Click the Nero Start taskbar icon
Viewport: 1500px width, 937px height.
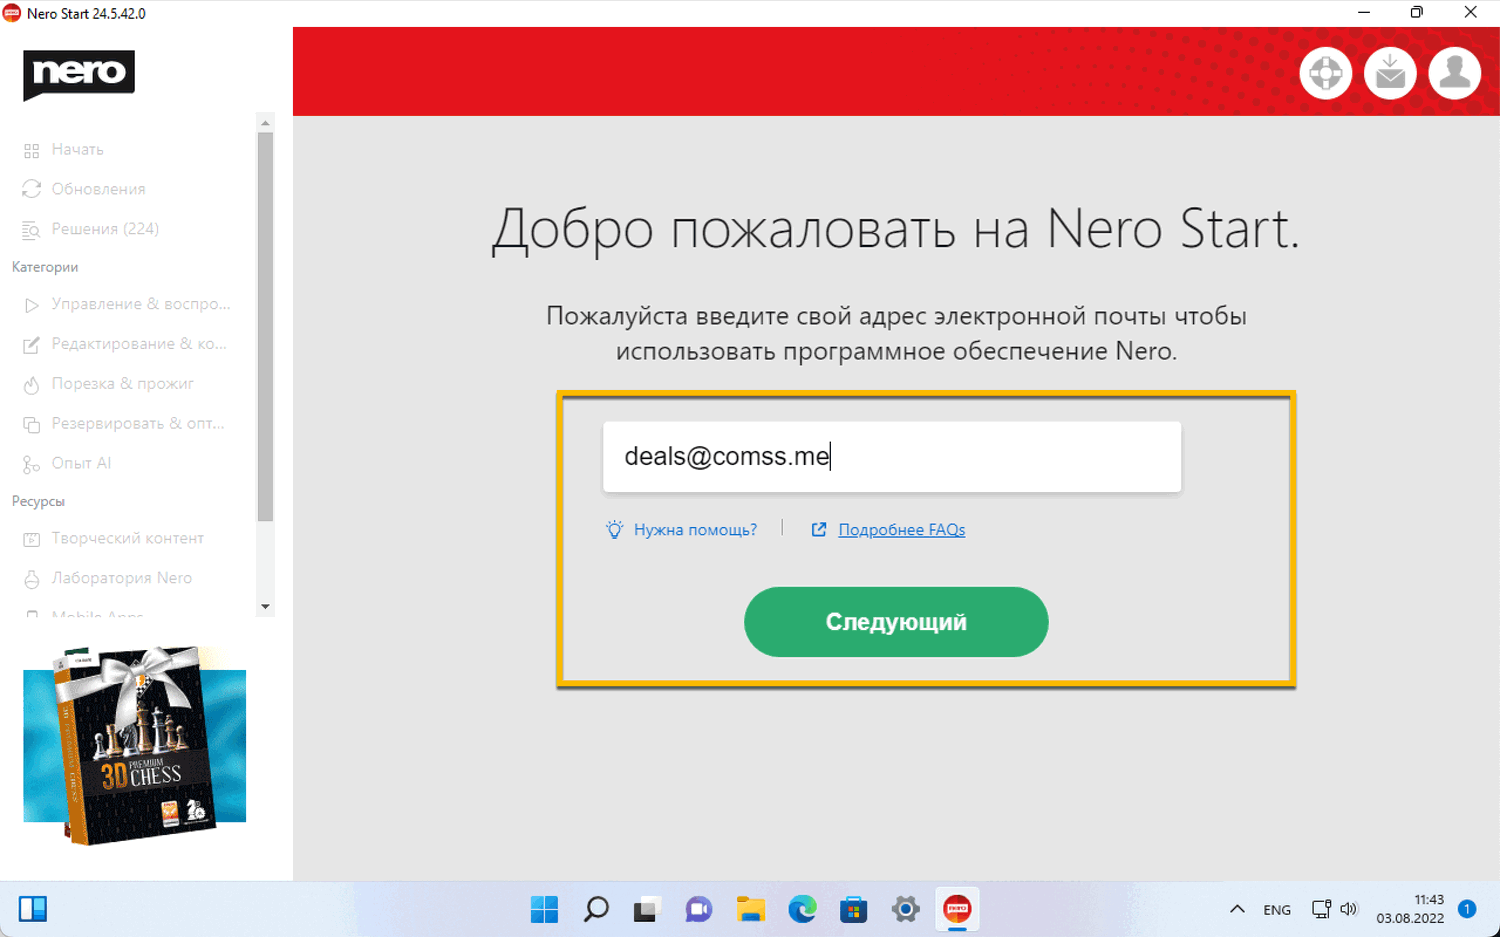point(957,909)
